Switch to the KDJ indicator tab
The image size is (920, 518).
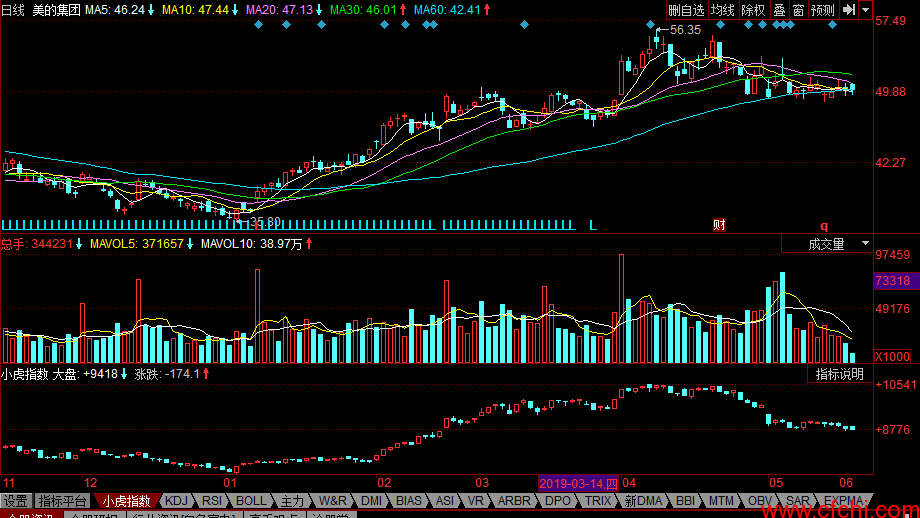click(x=177, y=501)
